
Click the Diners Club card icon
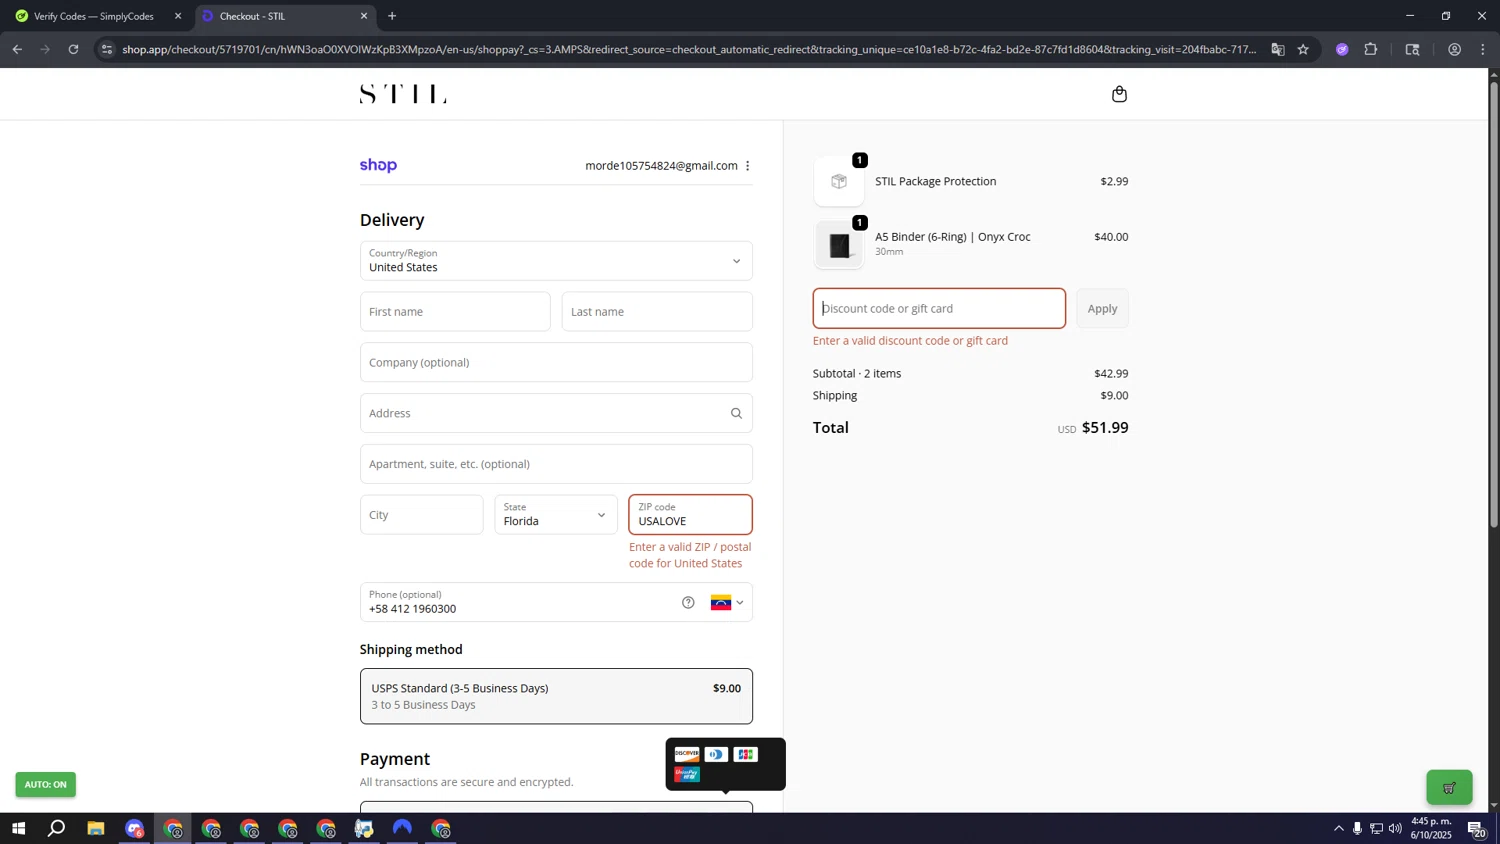click(716, 754)
